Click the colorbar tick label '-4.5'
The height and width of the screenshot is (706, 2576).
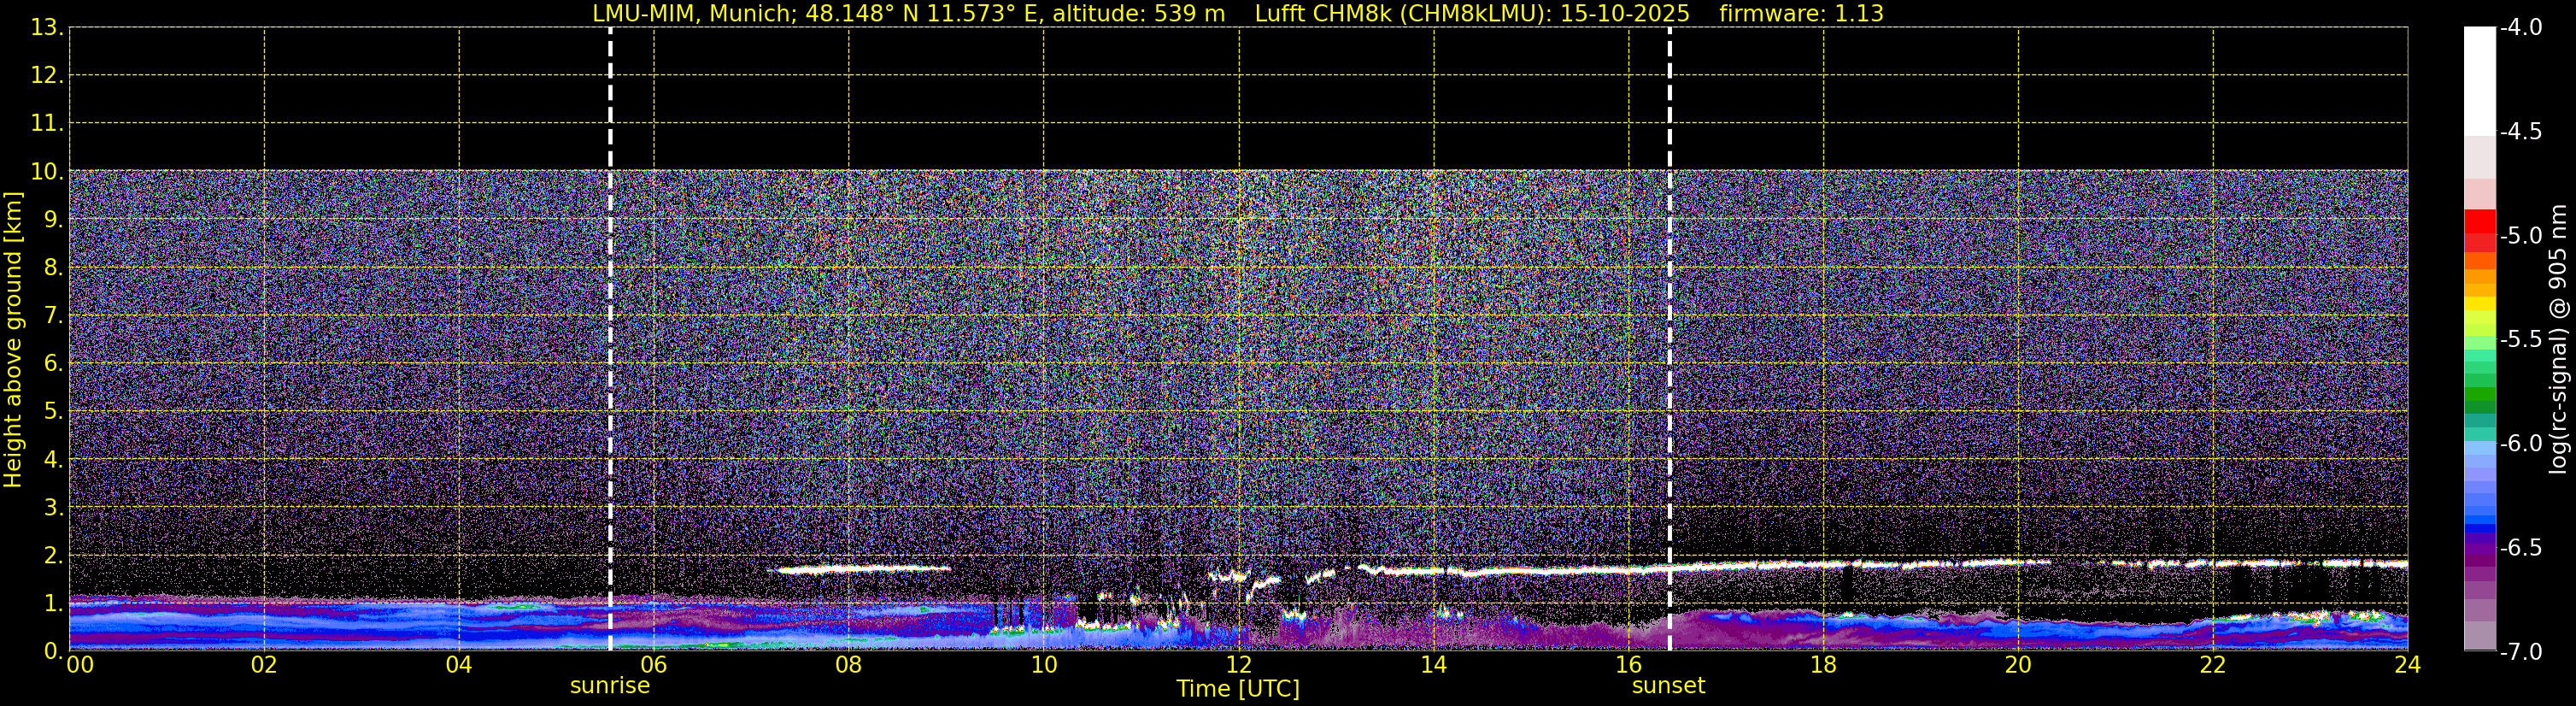point(2520,132)
